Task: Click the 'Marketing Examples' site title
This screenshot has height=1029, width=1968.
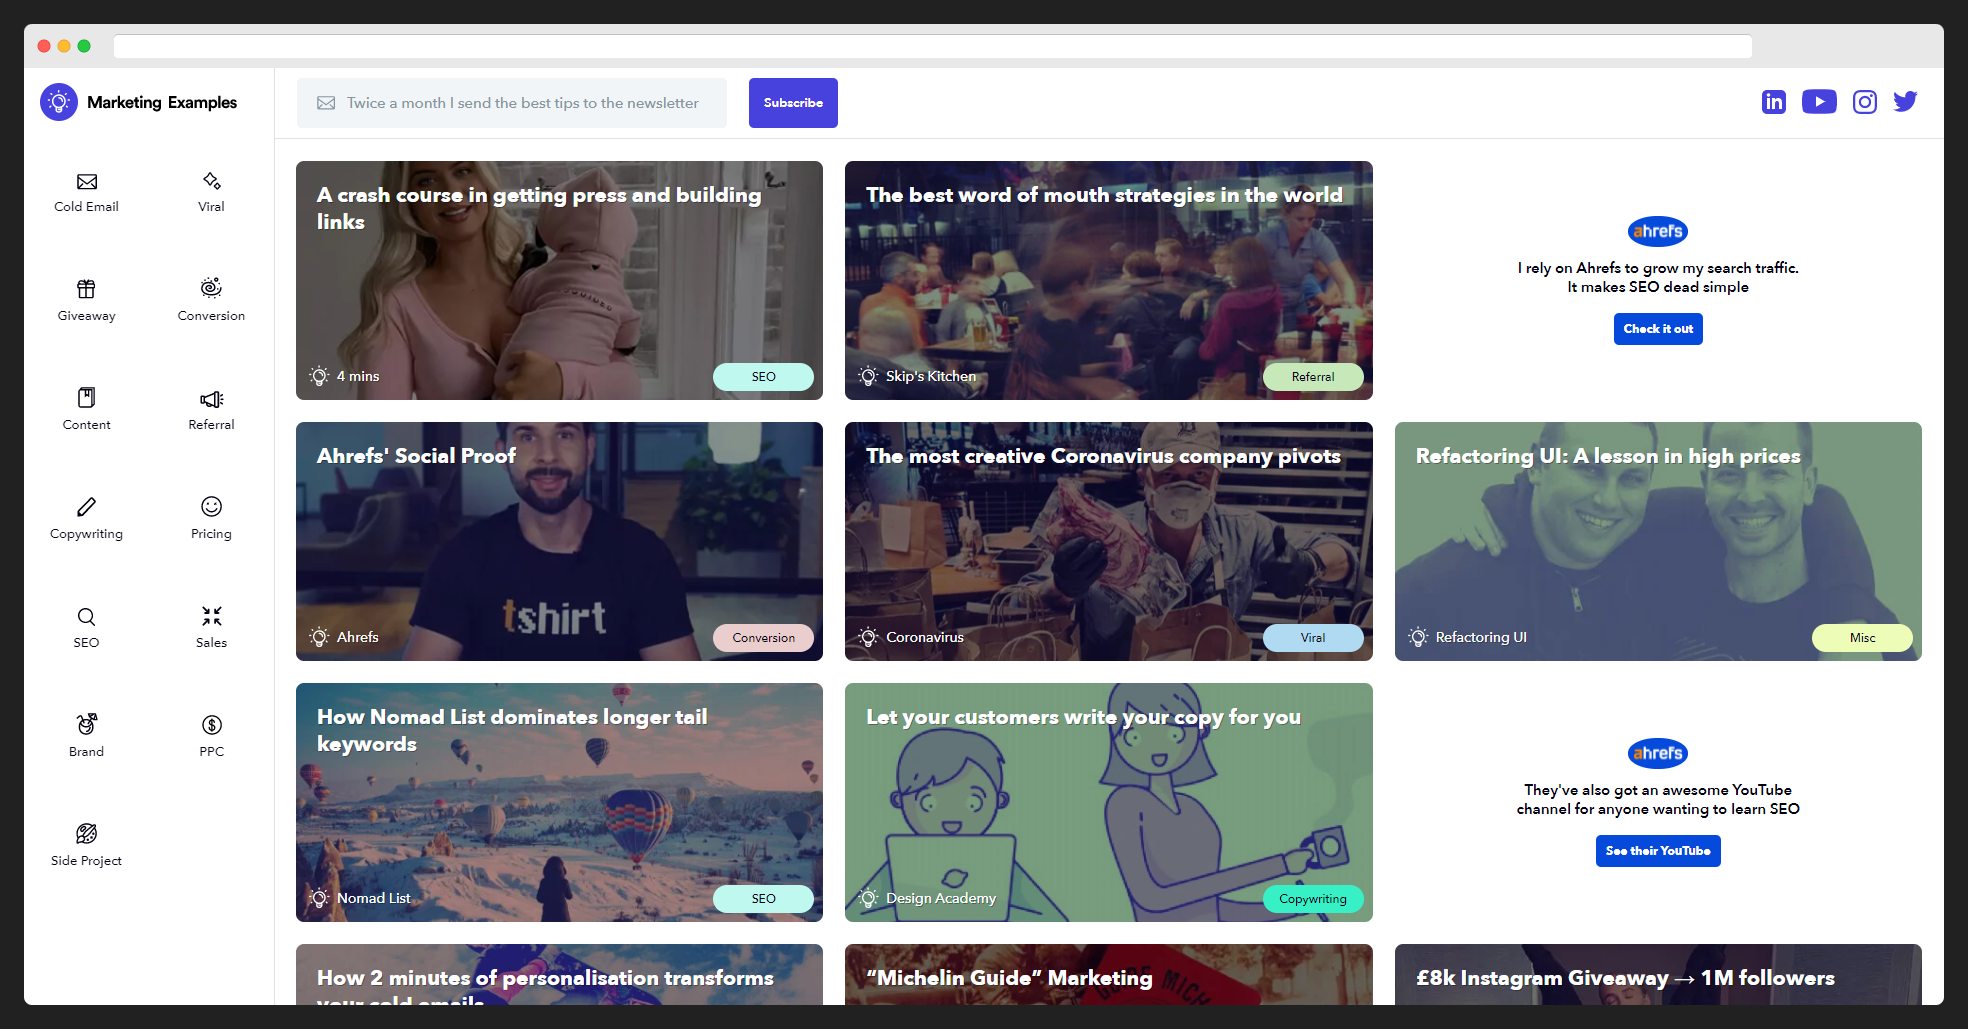Action: (x=162, y=102)
